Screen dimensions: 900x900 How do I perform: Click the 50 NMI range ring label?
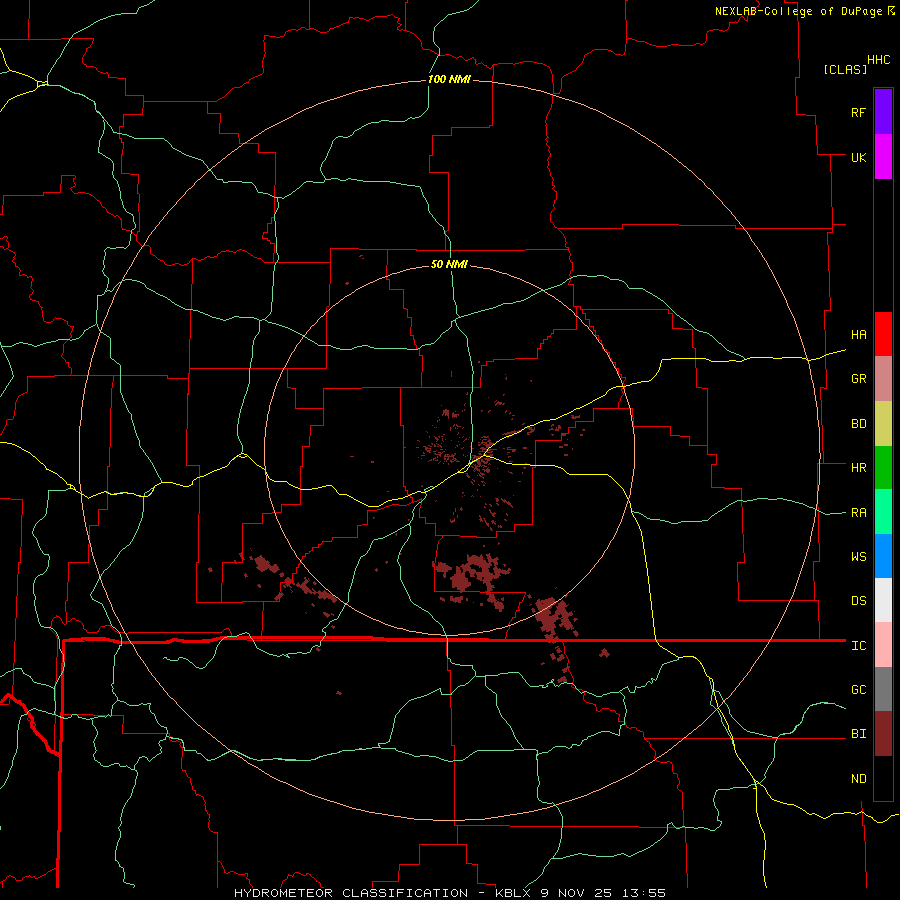(449, 264)
